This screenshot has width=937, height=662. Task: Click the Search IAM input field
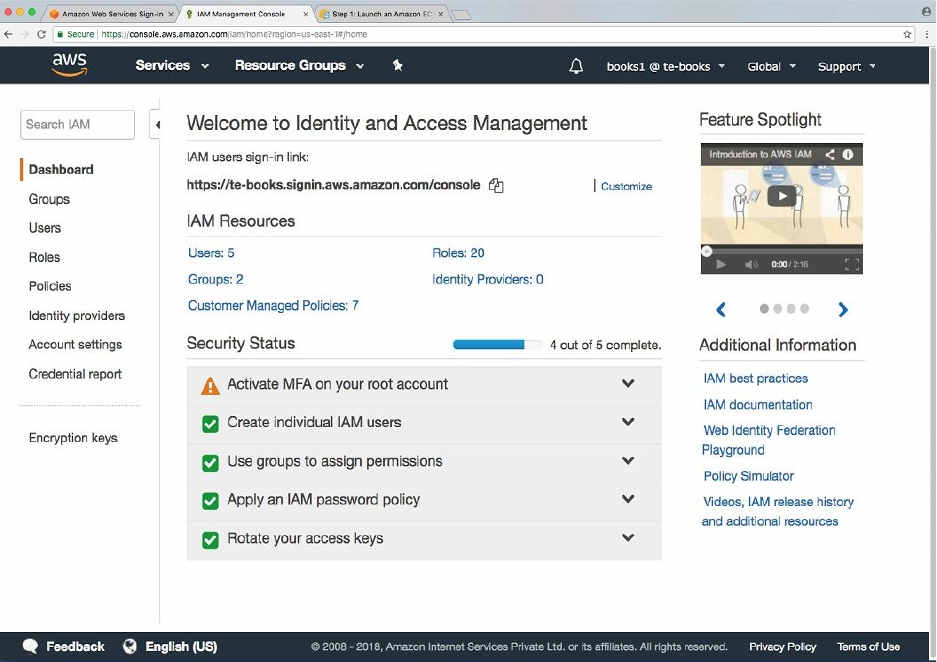77,125
